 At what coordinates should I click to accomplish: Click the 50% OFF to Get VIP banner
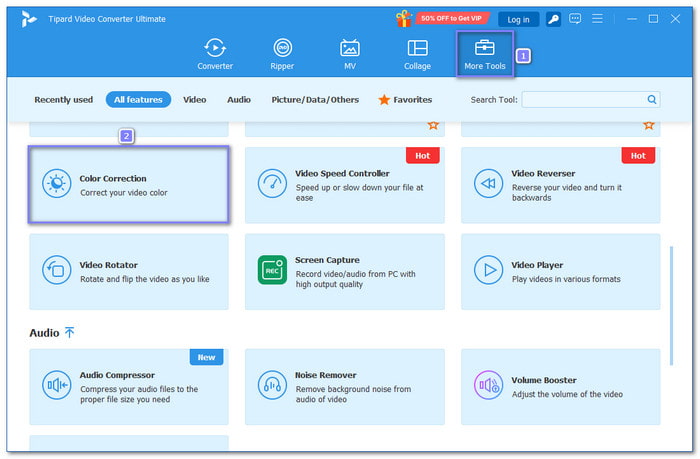451,18
